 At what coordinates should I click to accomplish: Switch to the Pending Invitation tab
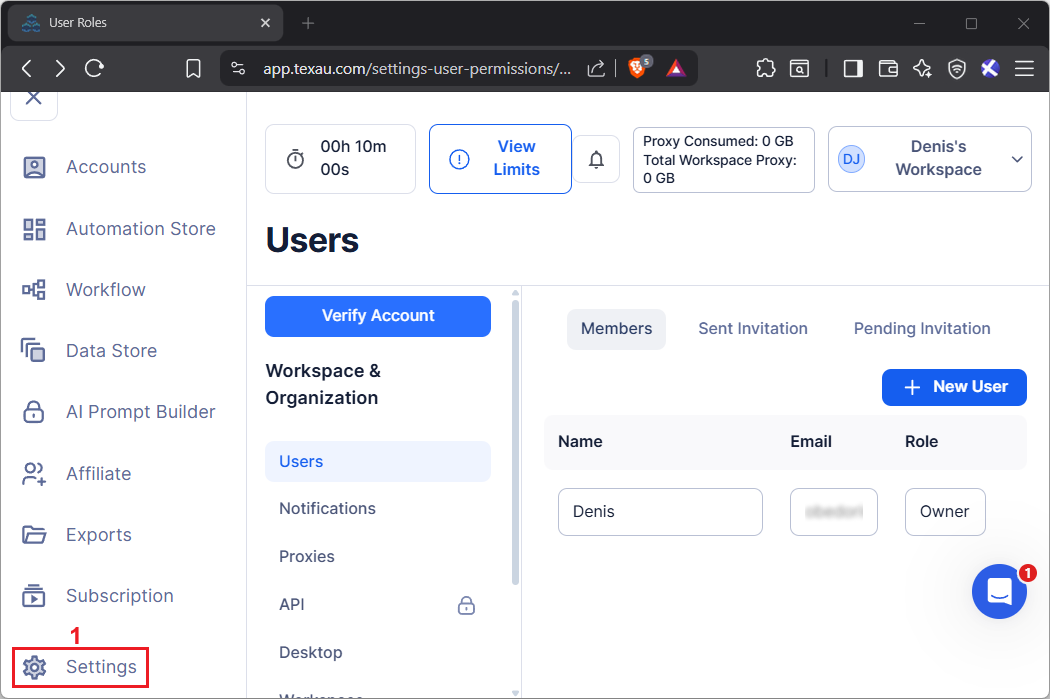click(921, 329)
